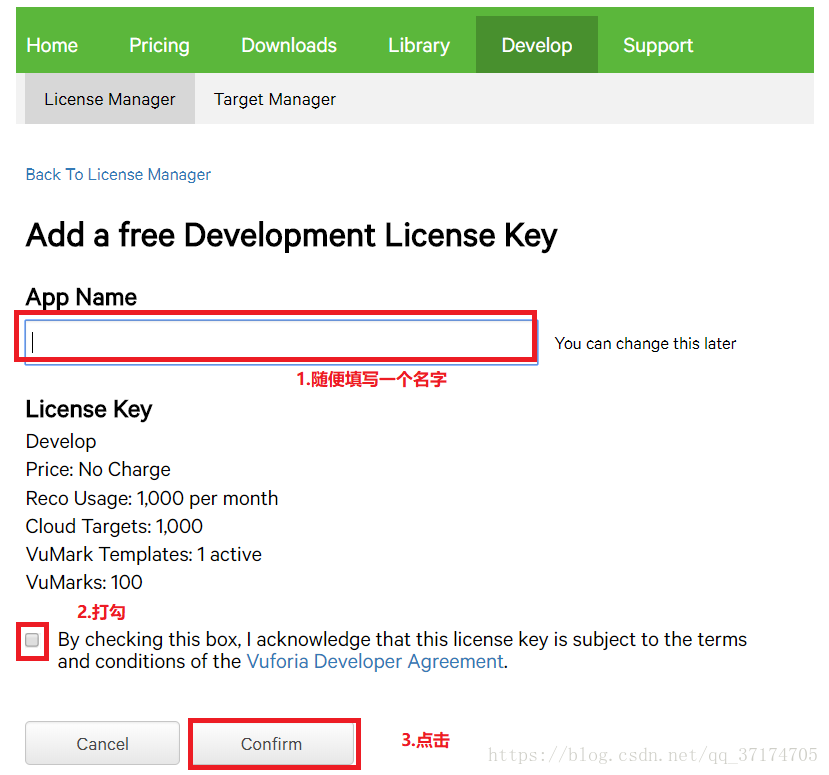
Task: Select the 'Price: No Charge' text
Action: click(98, 469)
